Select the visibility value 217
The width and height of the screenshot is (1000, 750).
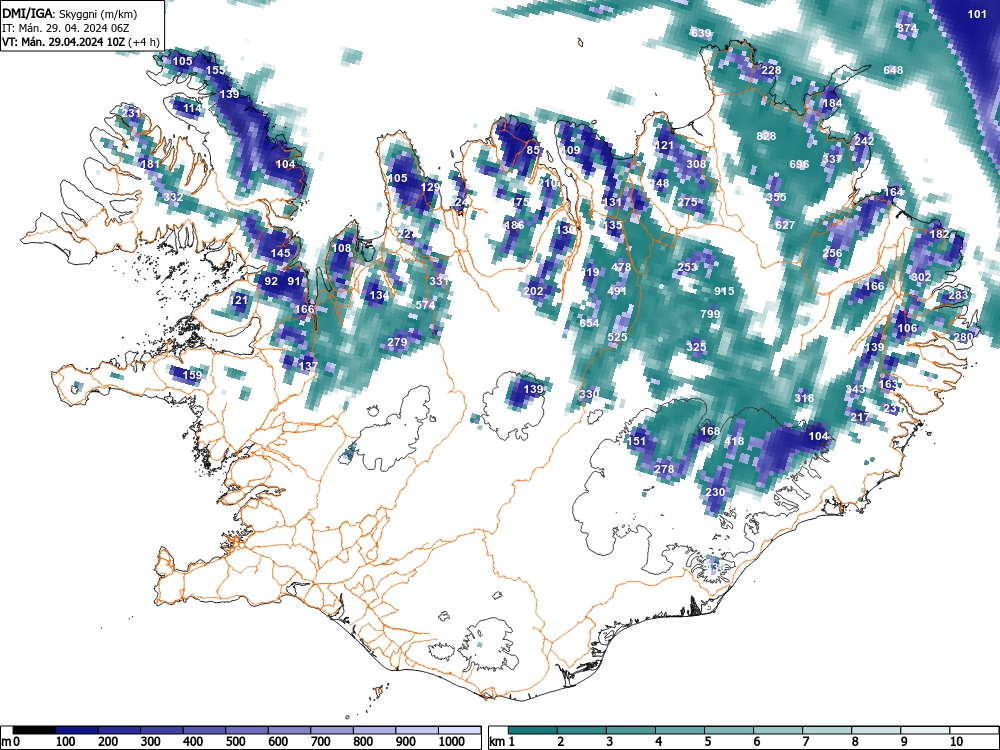coord(860,417)
